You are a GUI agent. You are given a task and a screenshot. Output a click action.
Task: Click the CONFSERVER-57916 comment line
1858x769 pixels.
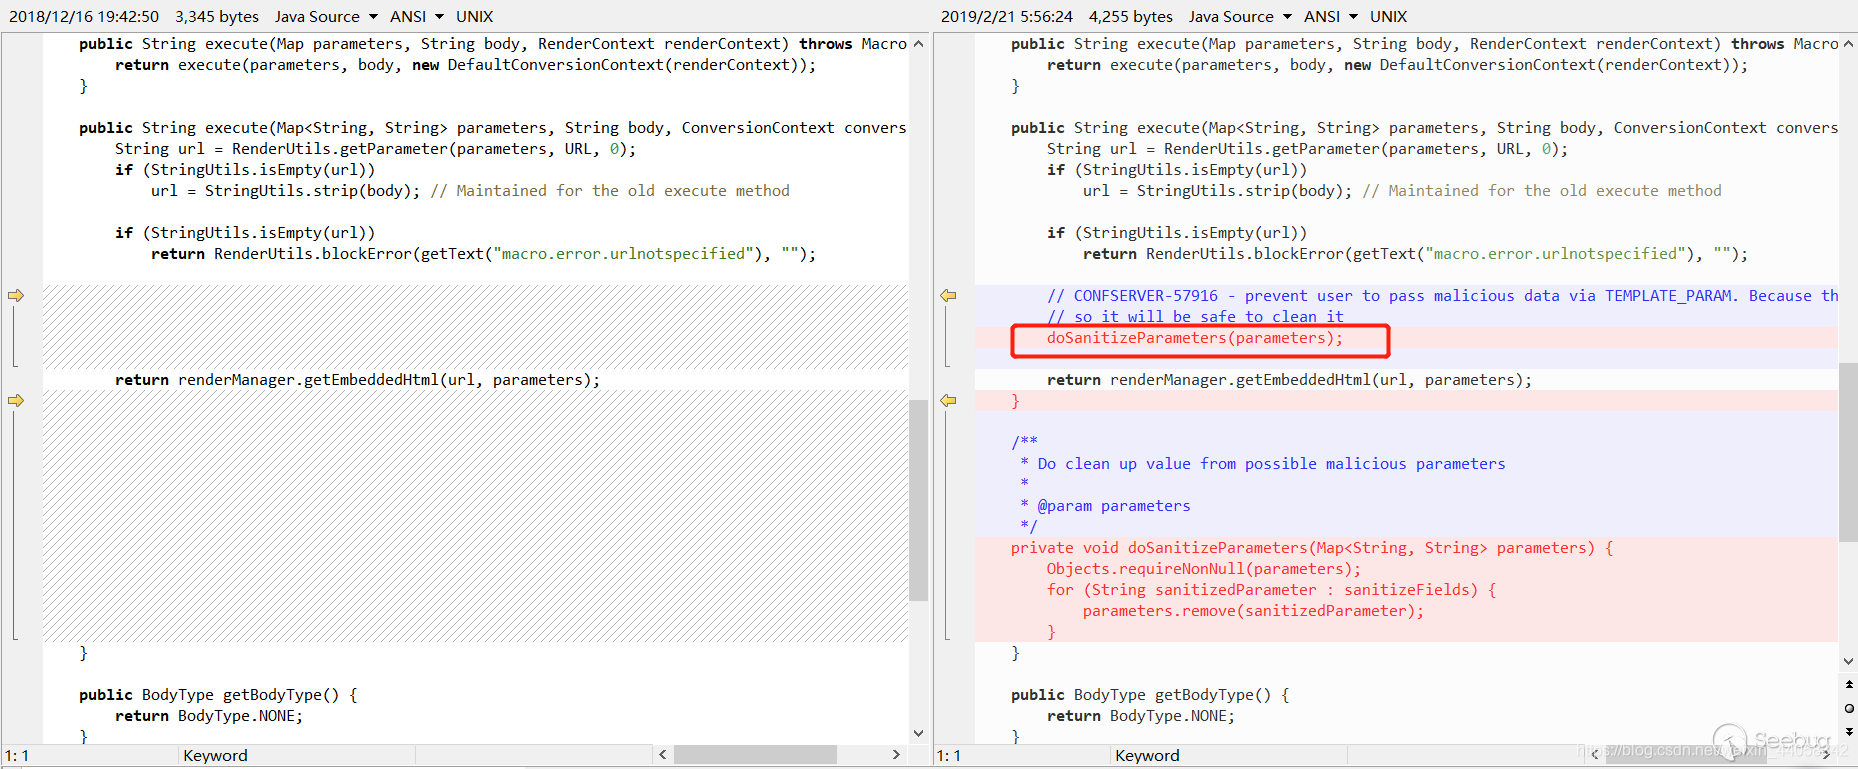tap(1442, 296)
